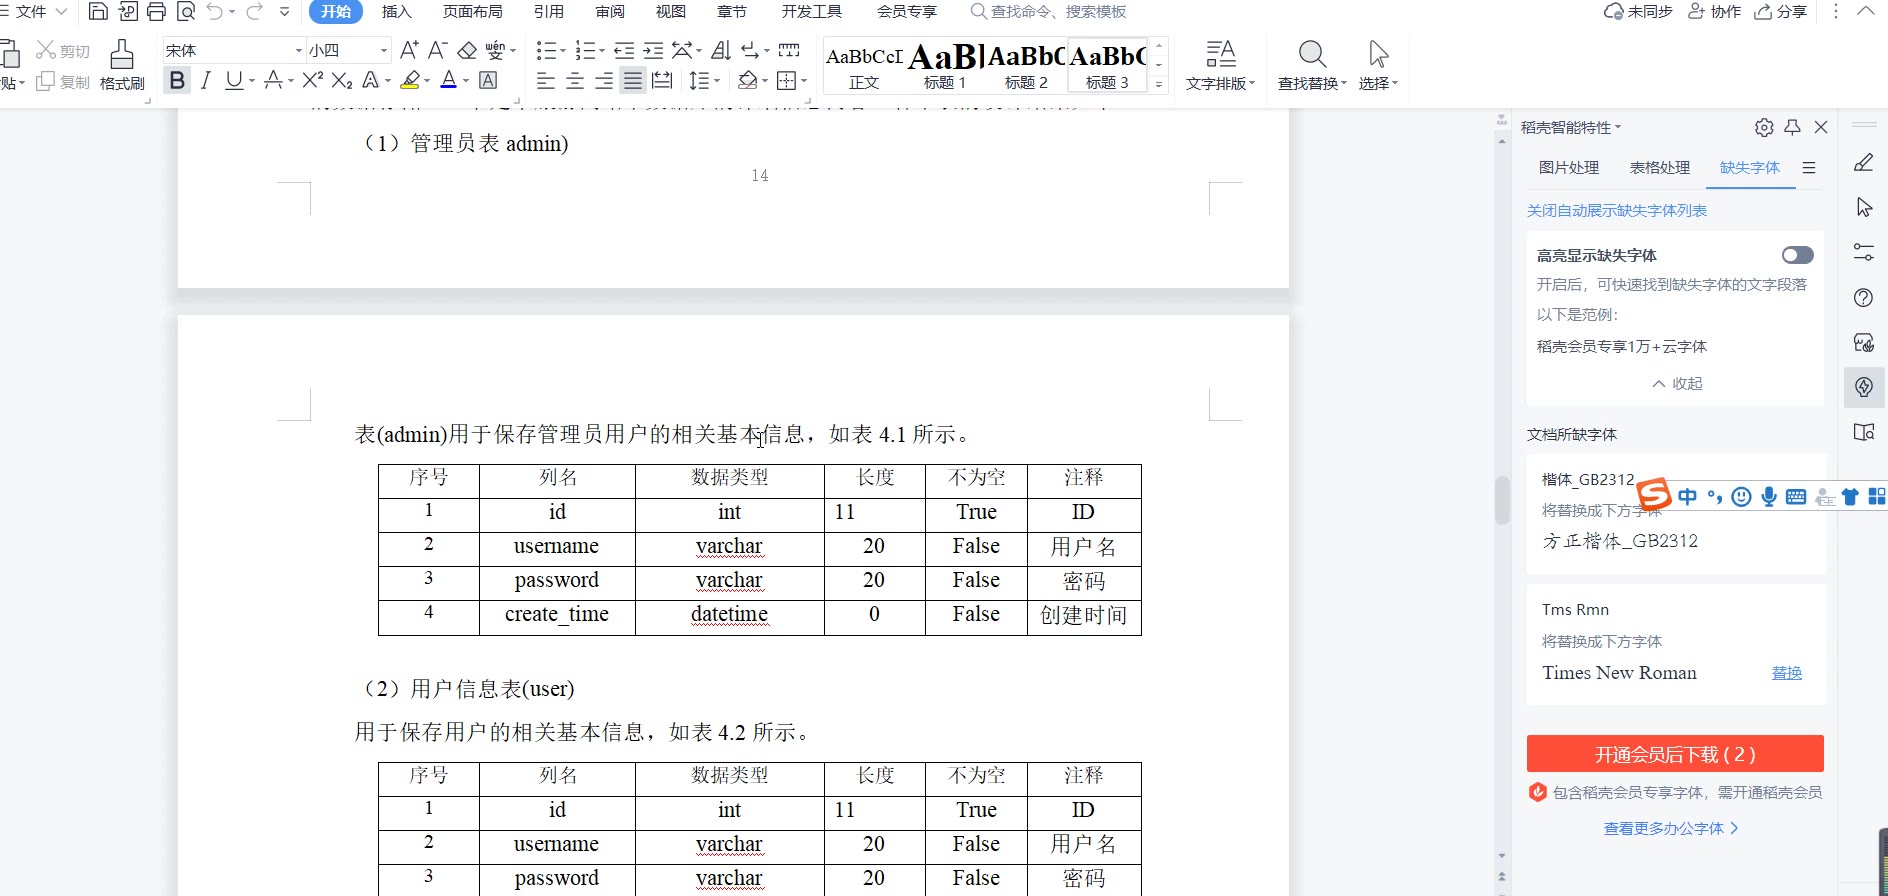Click 关闭自动展示缺失字体列表 link

pyautogui.click(x=1616, y=211)
